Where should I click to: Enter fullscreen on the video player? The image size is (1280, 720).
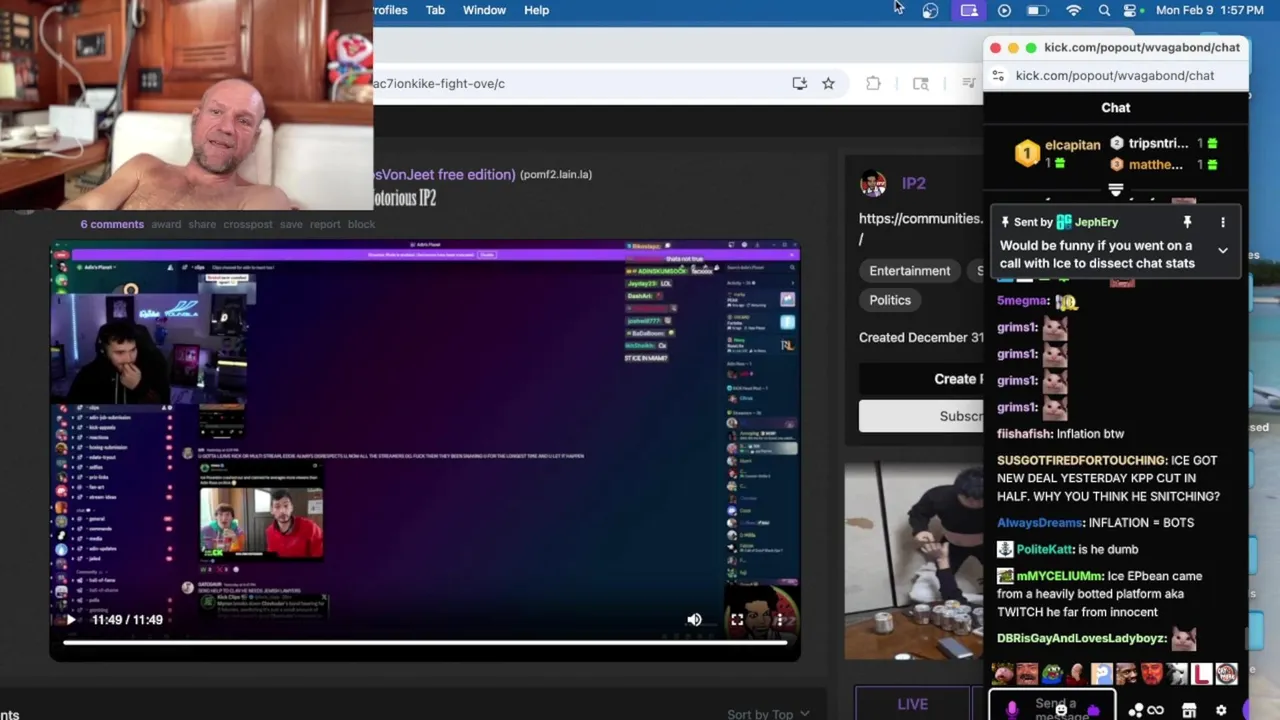tap(737, 620)
